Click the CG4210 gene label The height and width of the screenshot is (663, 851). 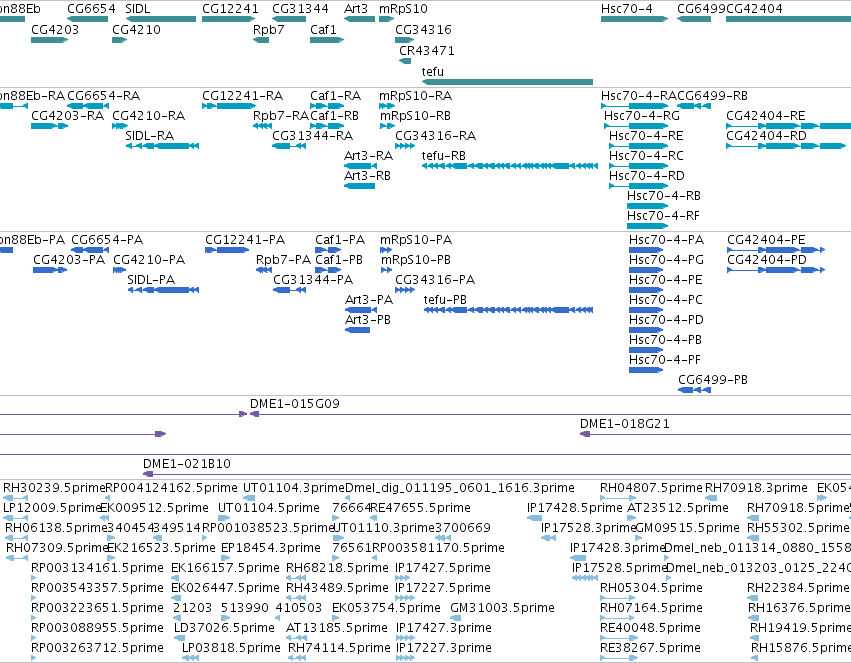(136, 29)
